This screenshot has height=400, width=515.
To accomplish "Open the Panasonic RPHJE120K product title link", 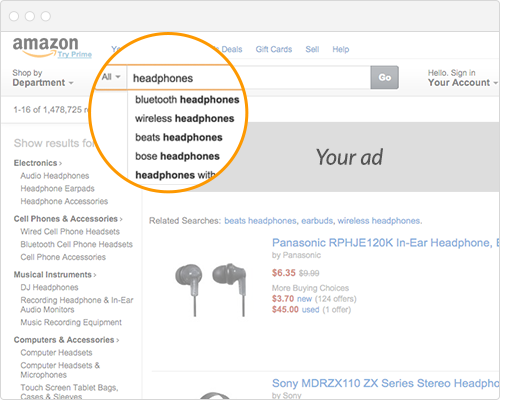I will [x=385, y=243].
